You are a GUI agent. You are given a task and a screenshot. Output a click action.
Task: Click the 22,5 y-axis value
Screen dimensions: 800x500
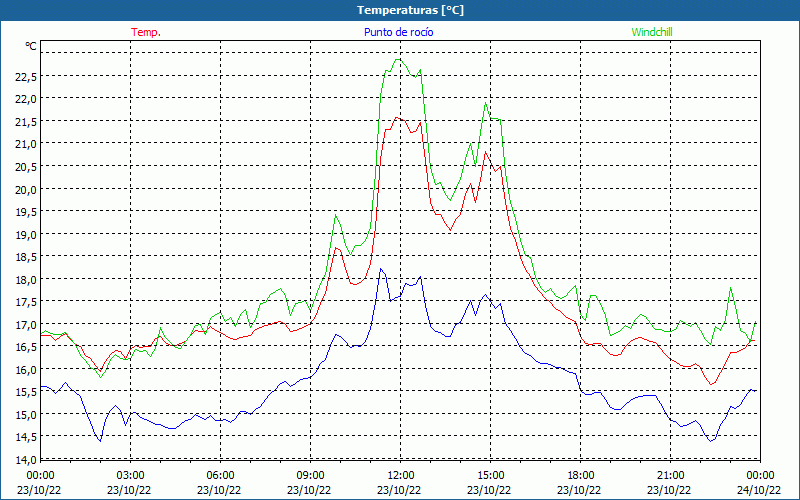pos(26,77)
